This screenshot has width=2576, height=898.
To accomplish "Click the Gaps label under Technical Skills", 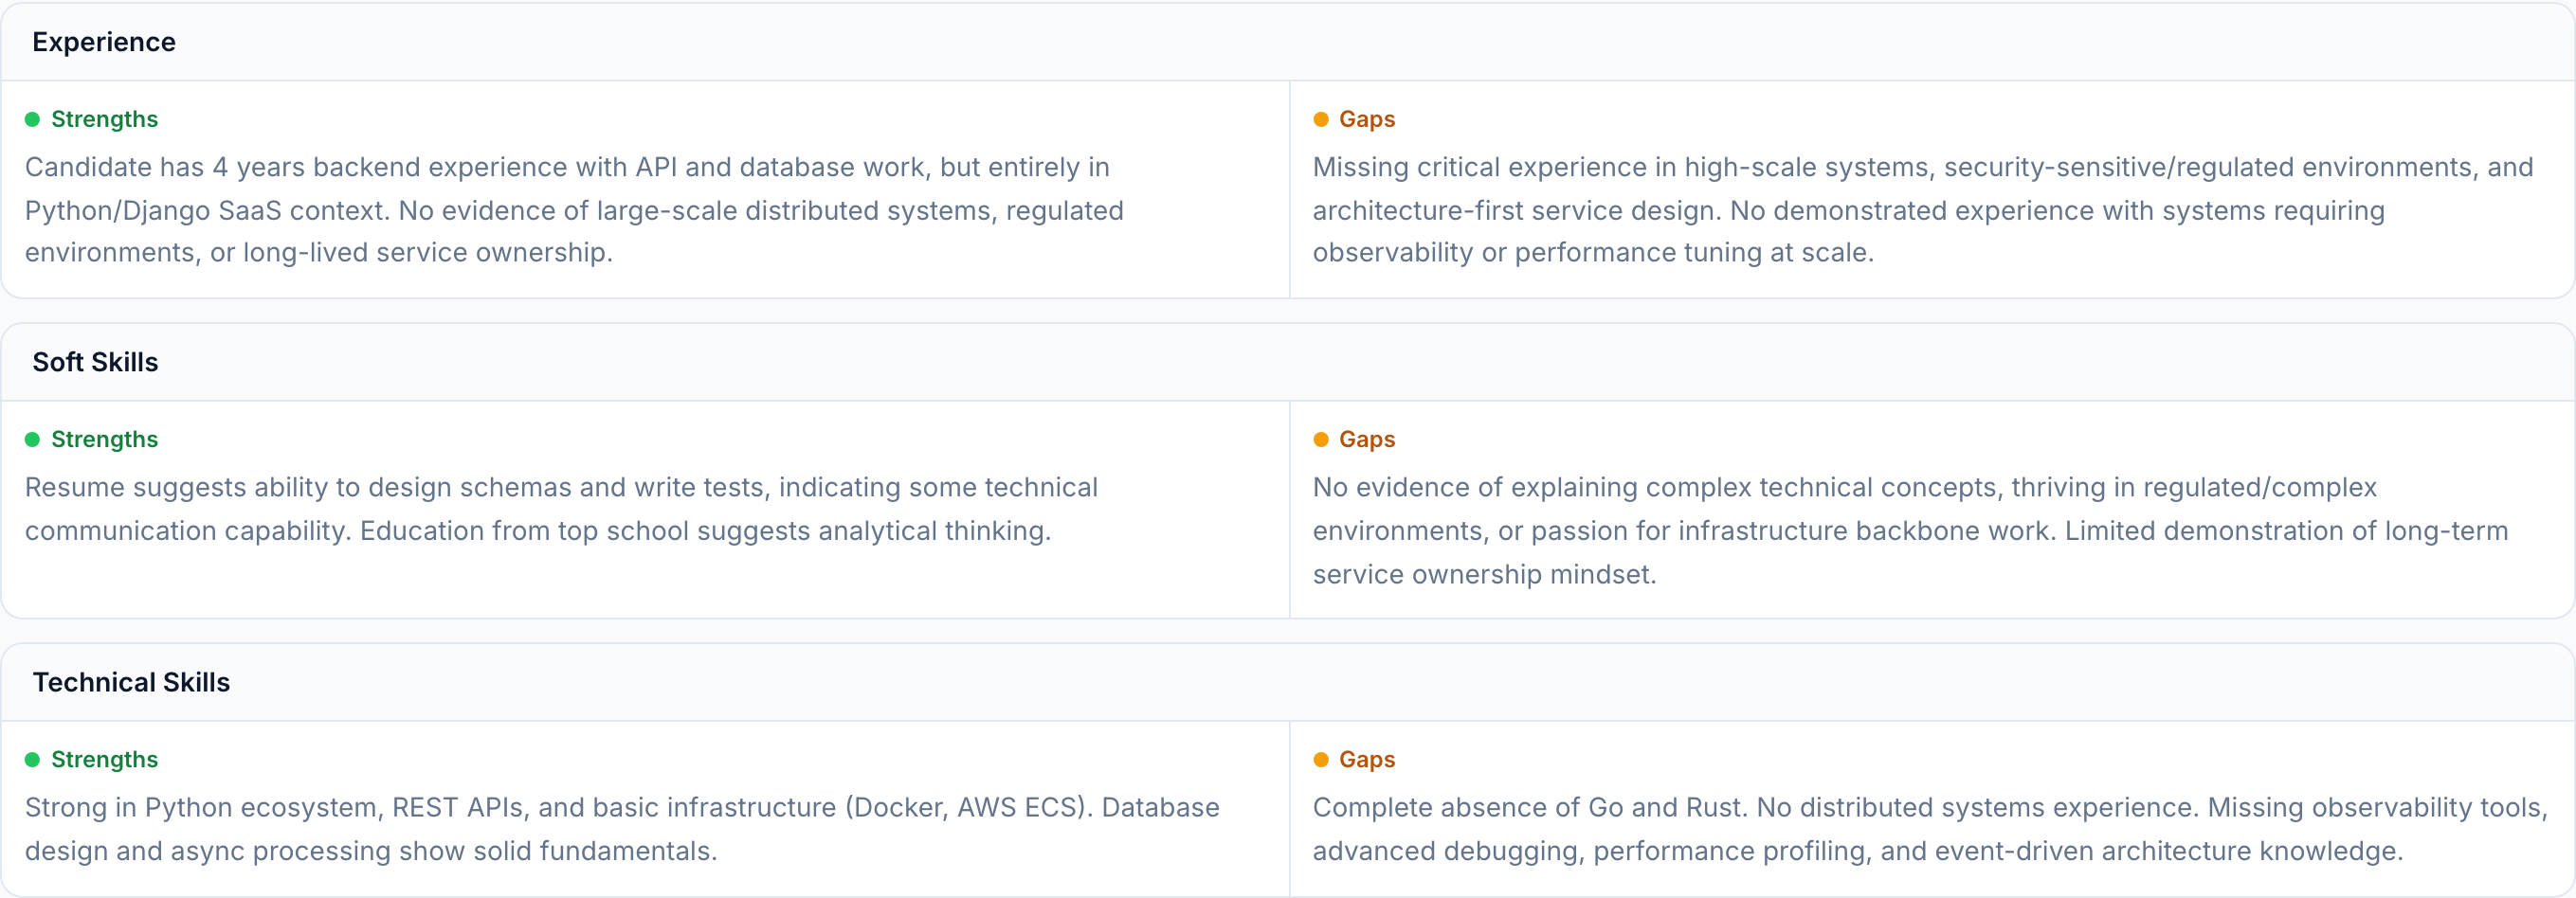I will tap(1366, 760).
